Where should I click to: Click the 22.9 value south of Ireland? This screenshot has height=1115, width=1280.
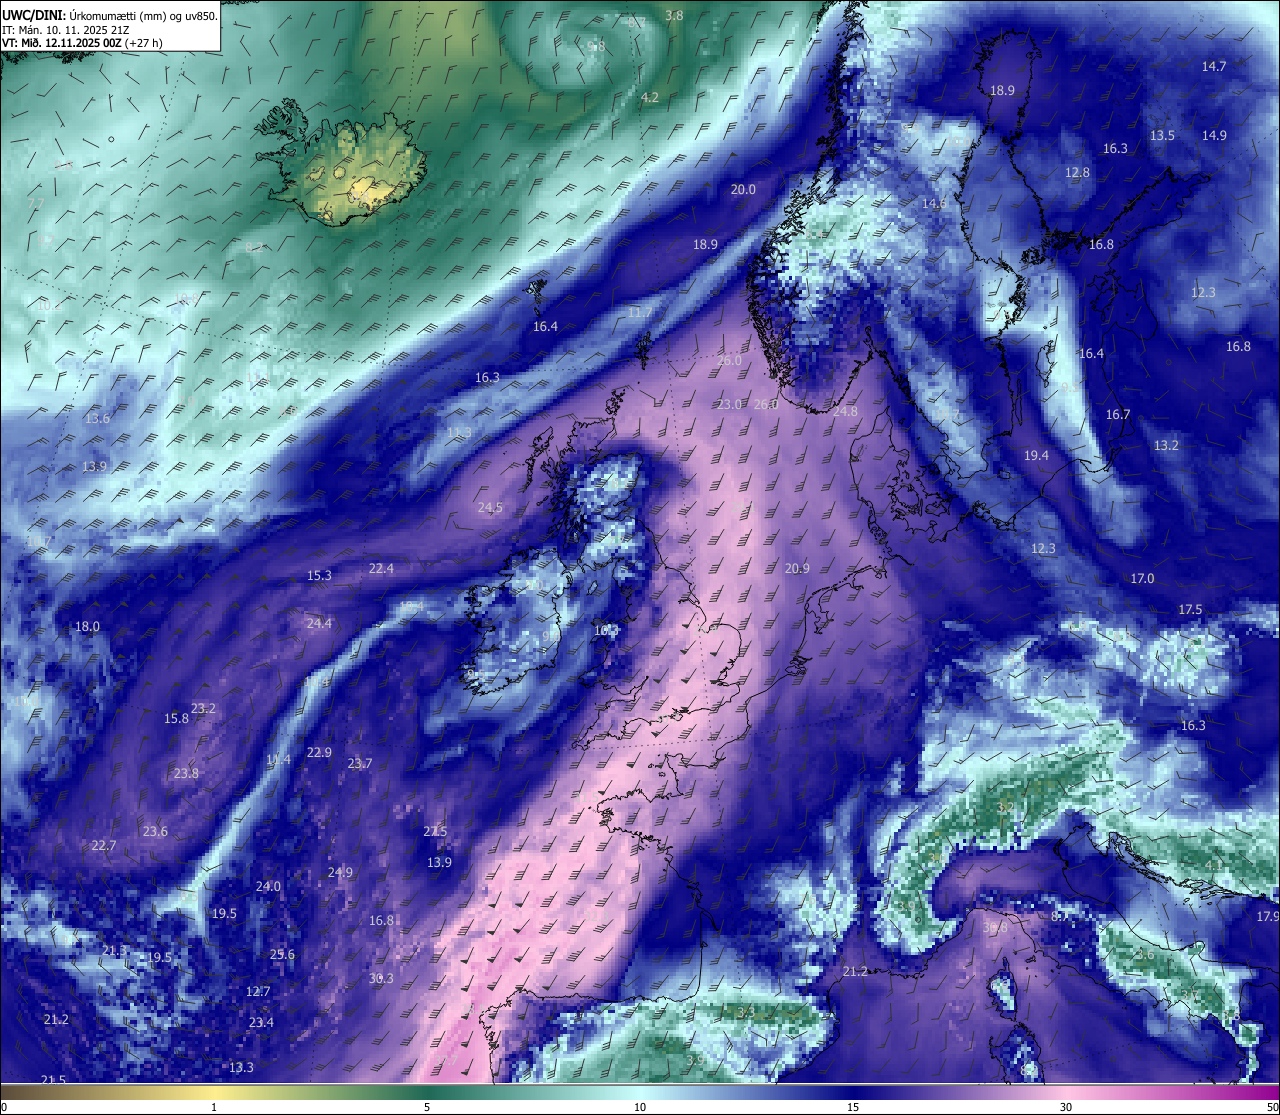pyautogui.click(x=319, y=752)
